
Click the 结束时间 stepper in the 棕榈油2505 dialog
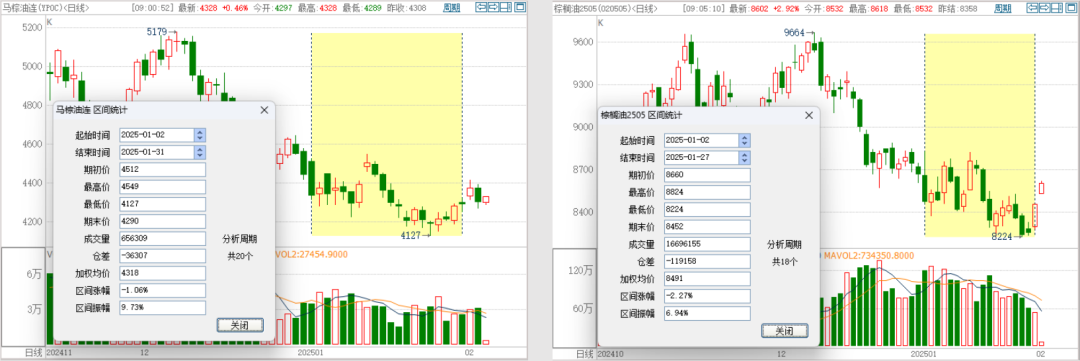pyautogui.click(x=745, y=158)
